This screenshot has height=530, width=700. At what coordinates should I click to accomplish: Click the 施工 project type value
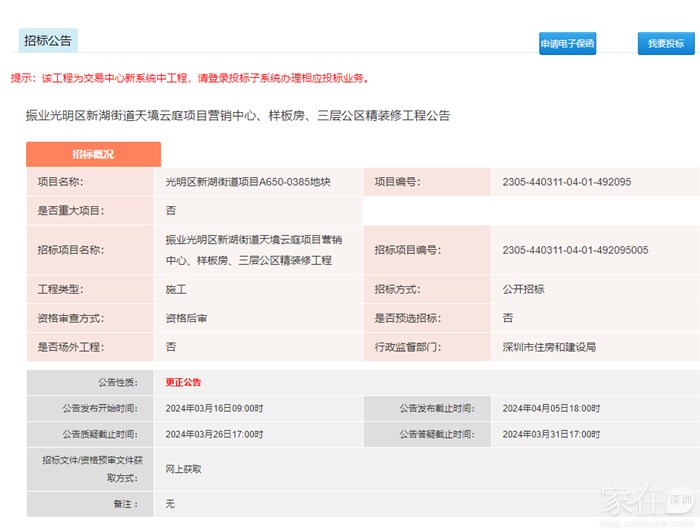(x=176, y=289)
